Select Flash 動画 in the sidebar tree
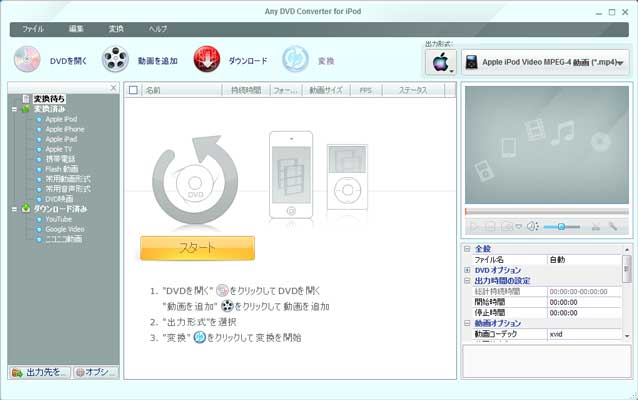Viewport: 638px width, 400px height. [x=61, y=169]
